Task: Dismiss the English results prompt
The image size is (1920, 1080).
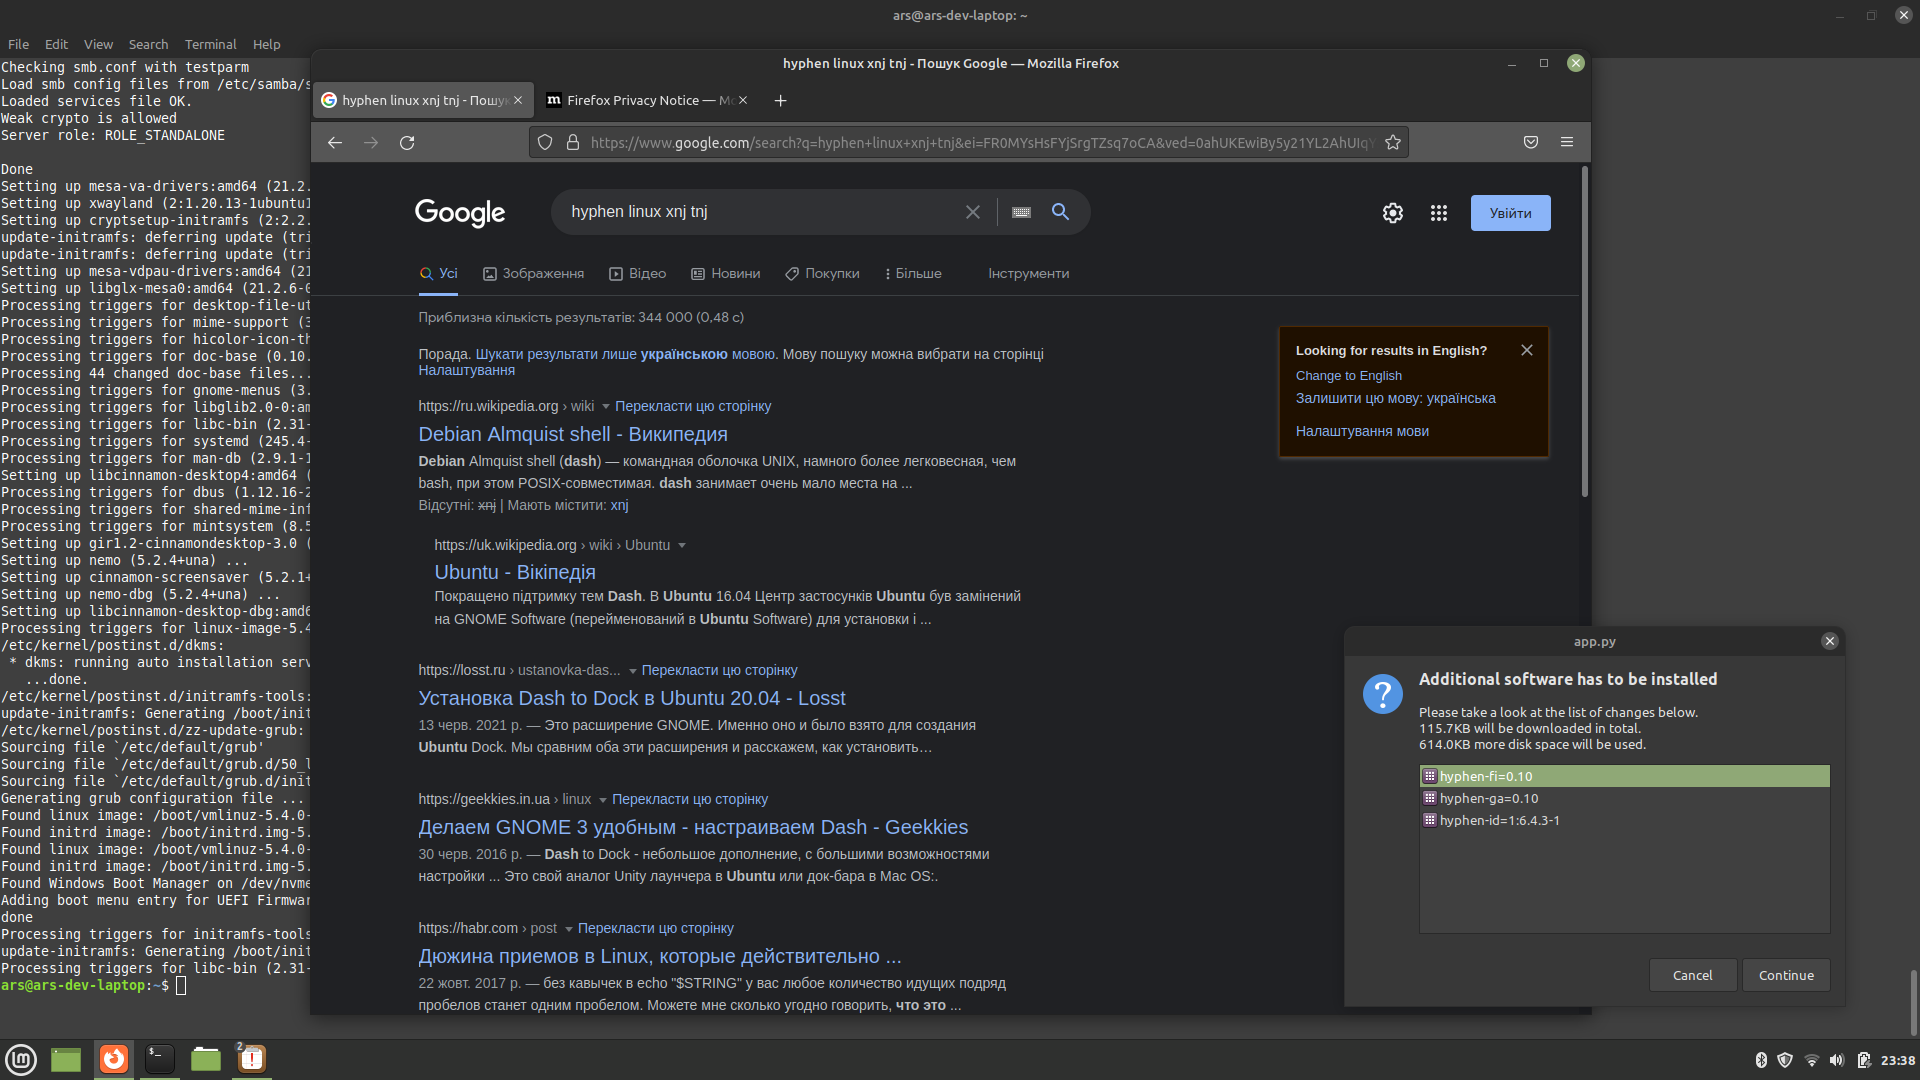Action: point(1527,350)
